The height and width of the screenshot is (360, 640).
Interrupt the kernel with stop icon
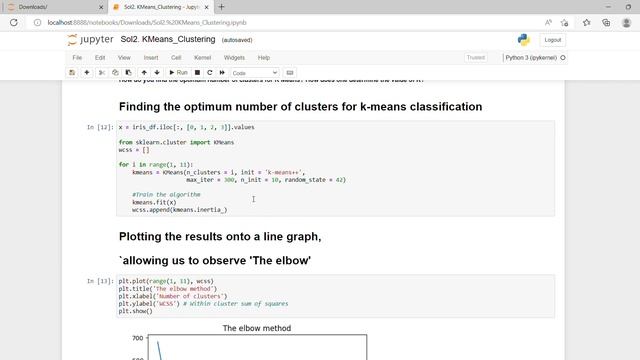pos(197,73)
